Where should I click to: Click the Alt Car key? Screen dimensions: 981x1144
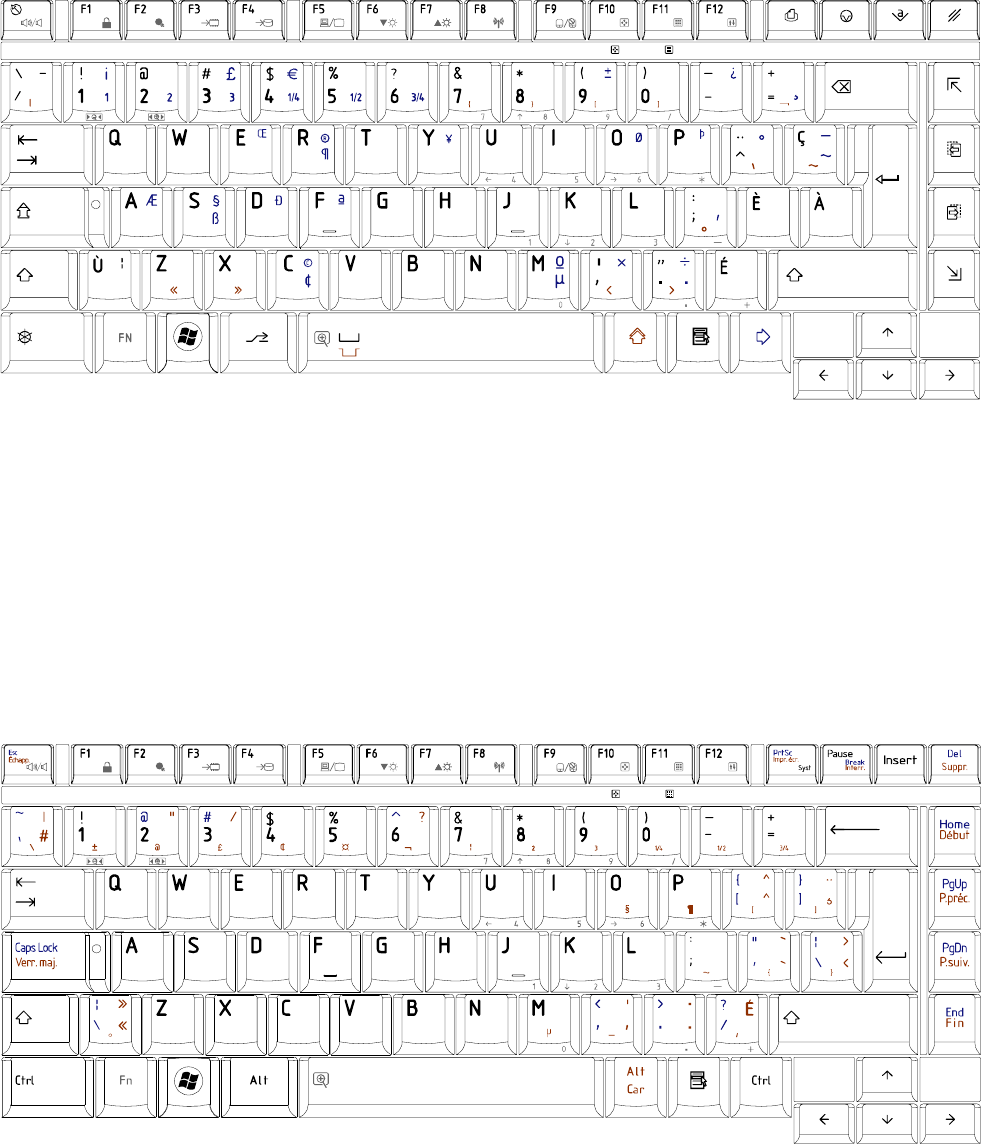click(636, 1086)
